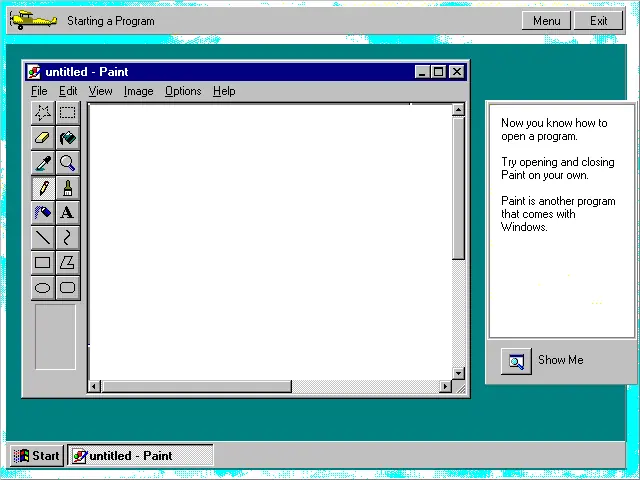Viewport: 640px width, 480px height.
Task: Click the tour Menu button
Action: pos(546,20)
